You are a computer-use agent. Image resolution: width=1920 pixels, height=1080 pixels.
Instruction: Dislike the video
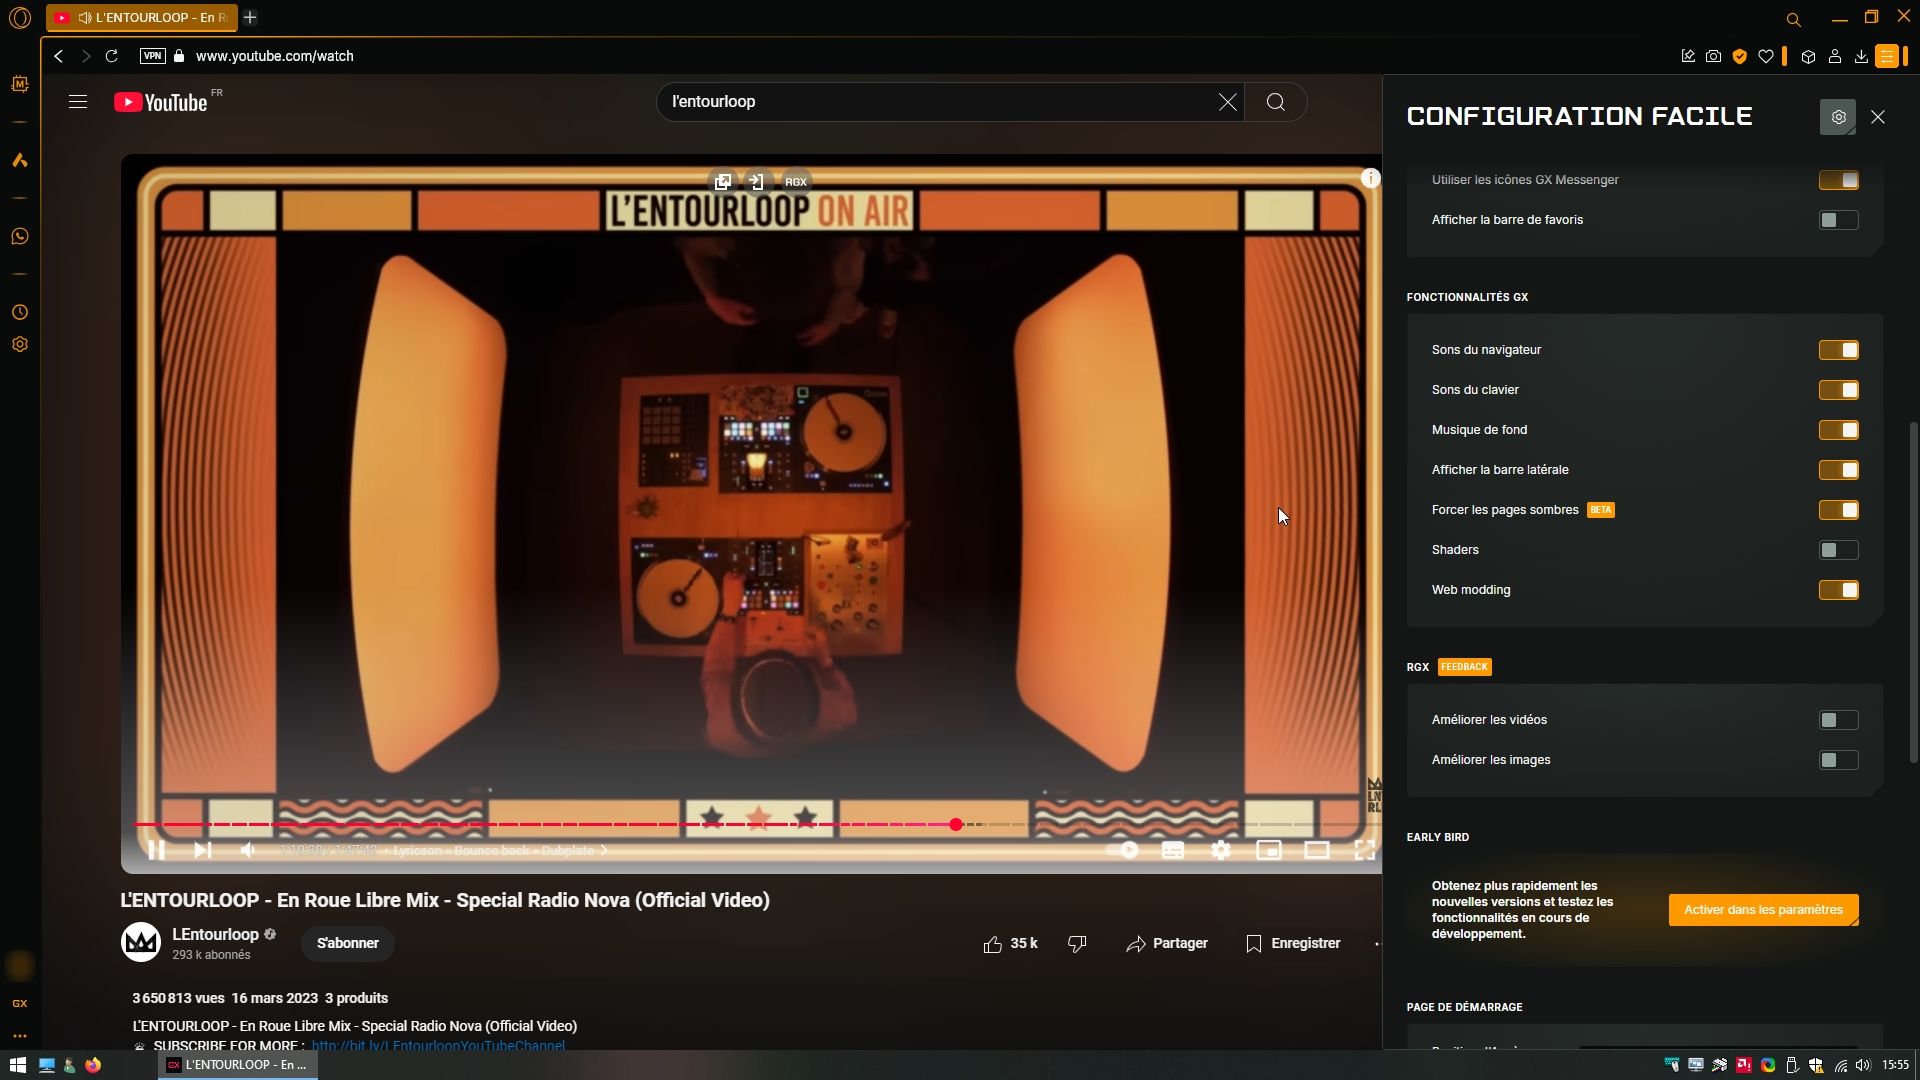click(x=1077, y=944)
